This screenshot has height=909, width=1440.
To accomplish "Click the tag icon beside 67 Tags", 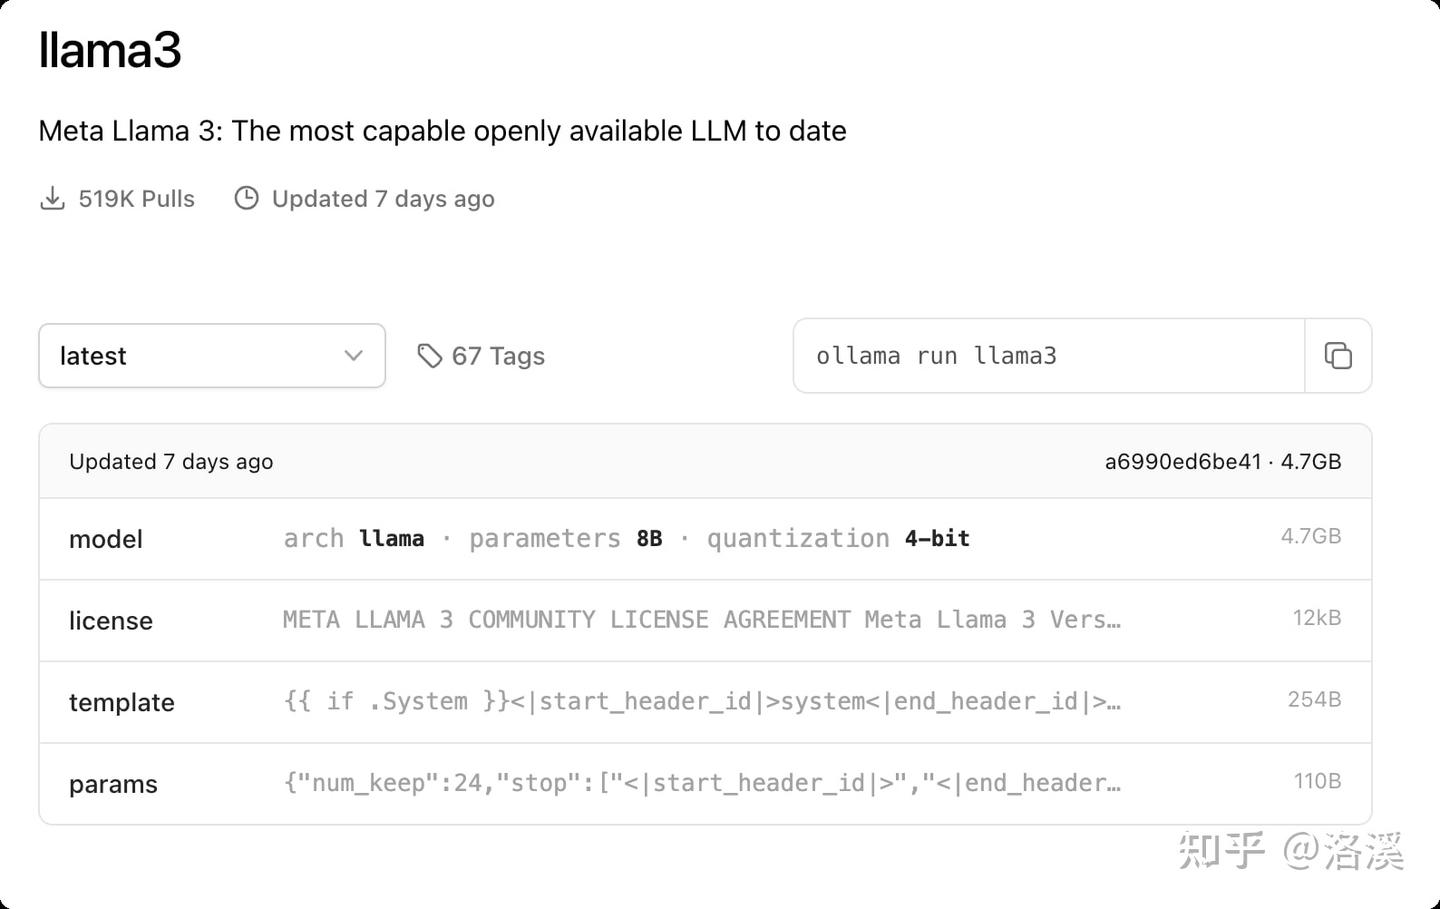I will point(430,356).
